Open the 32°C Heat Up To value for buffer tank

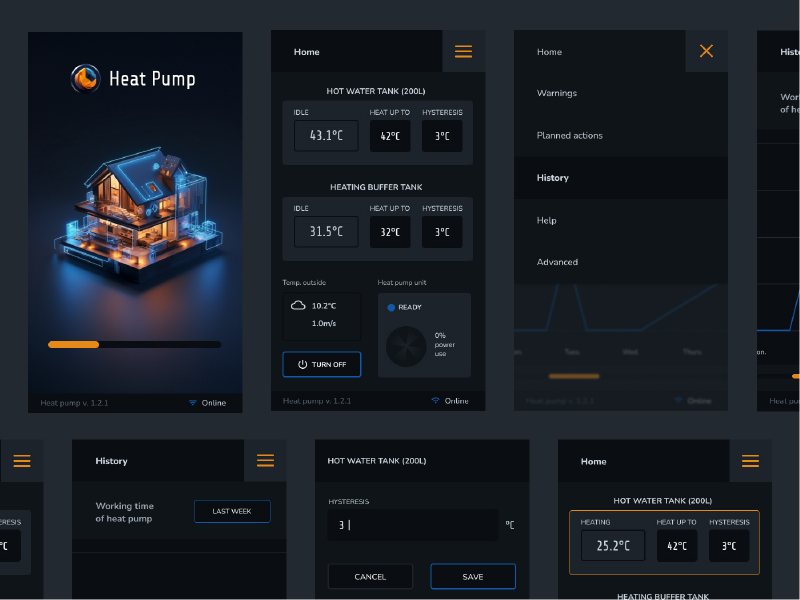(x=390, y=232)
